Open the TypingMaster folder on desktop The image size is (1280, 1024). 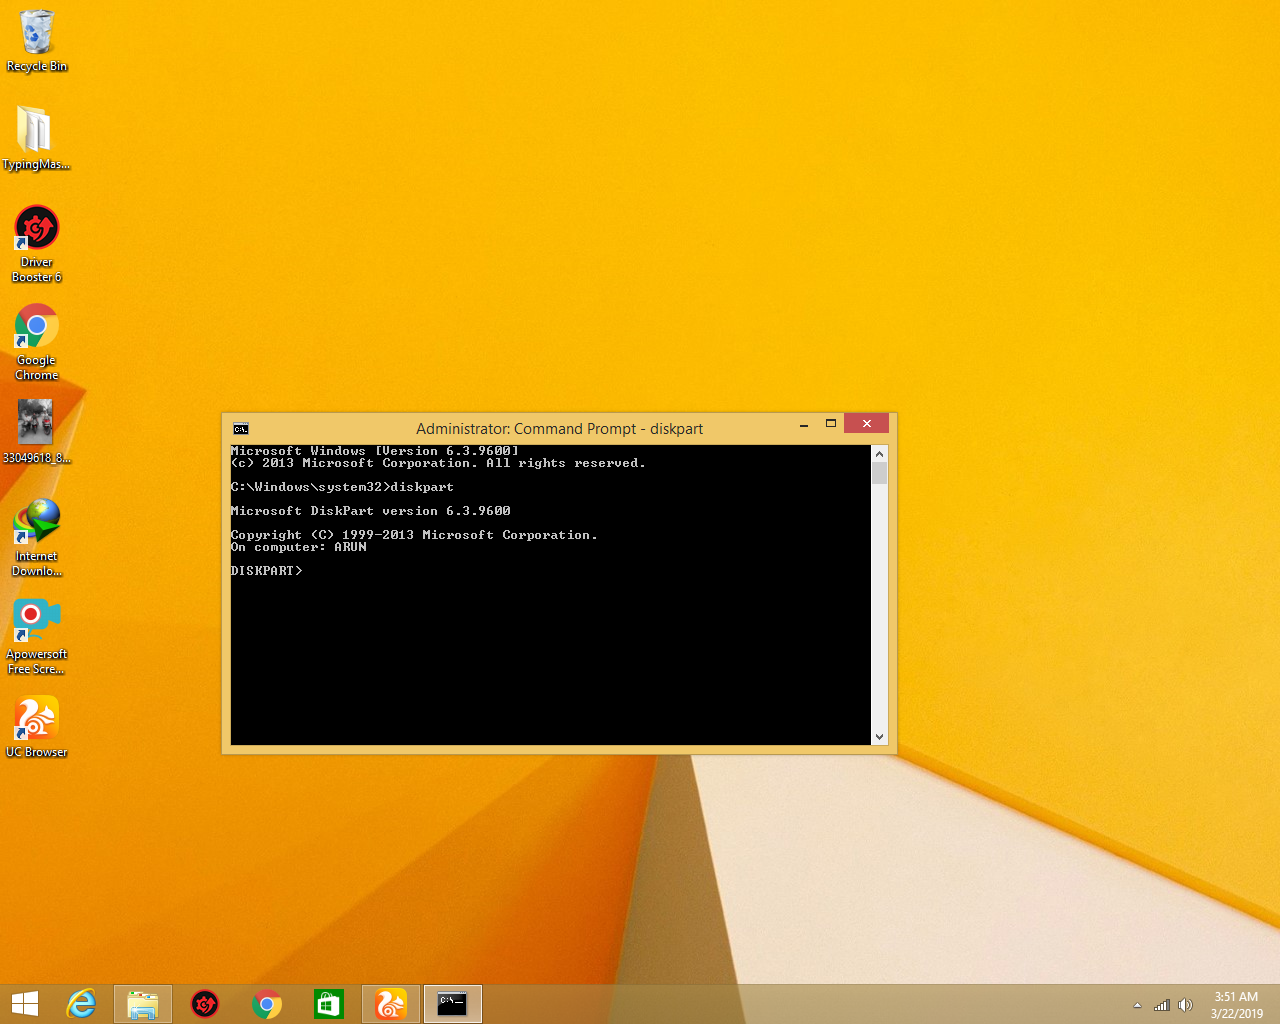35,131
